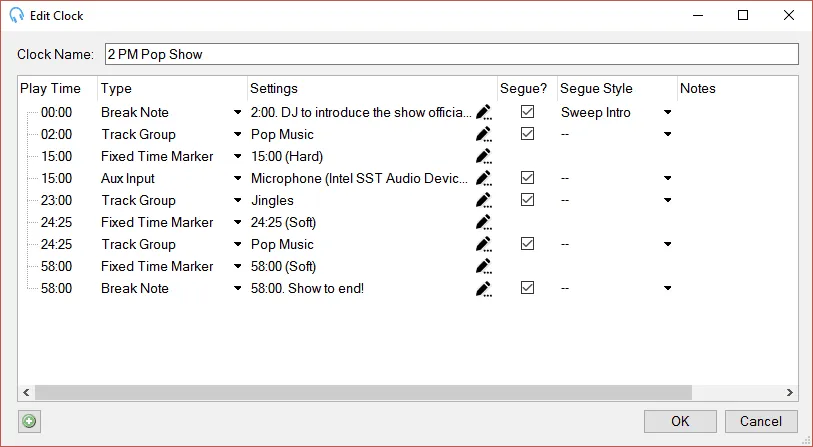Open the Sweep Intro segue style dropdown
Screen dimensions: 813x447
(668, 113)
